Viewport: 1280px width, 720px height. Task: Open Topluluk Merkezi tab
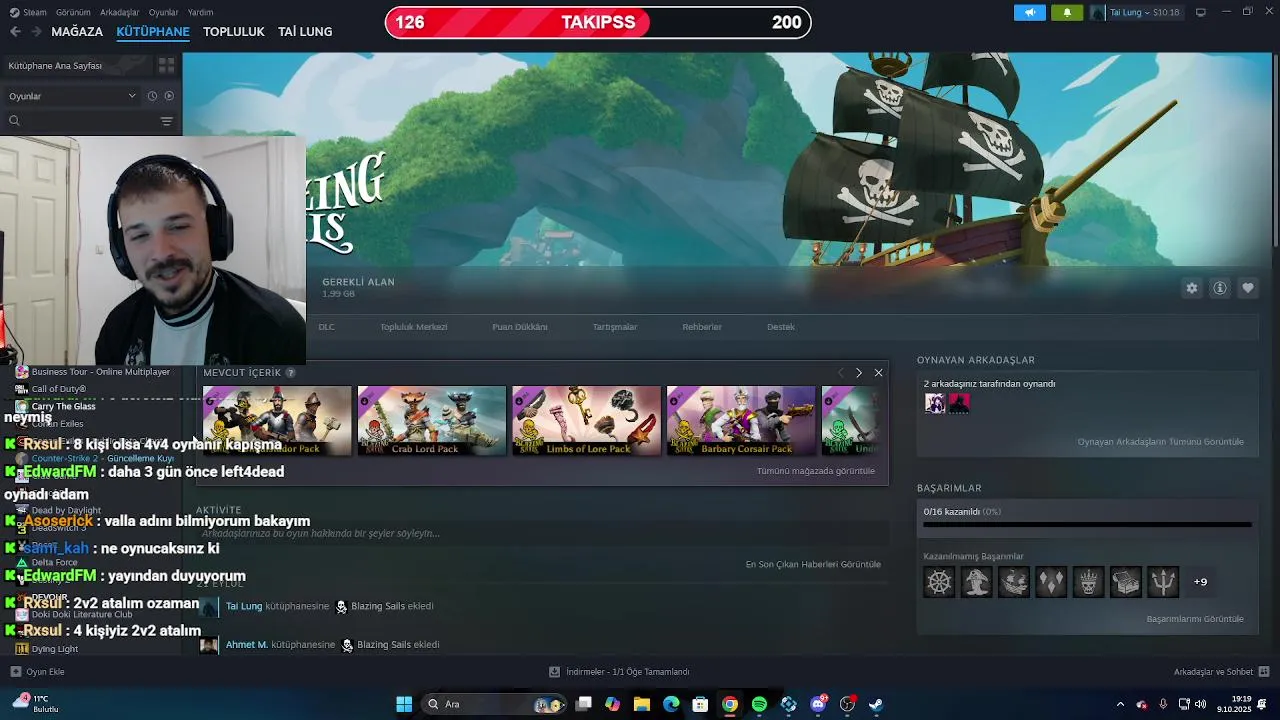point(414,327)
